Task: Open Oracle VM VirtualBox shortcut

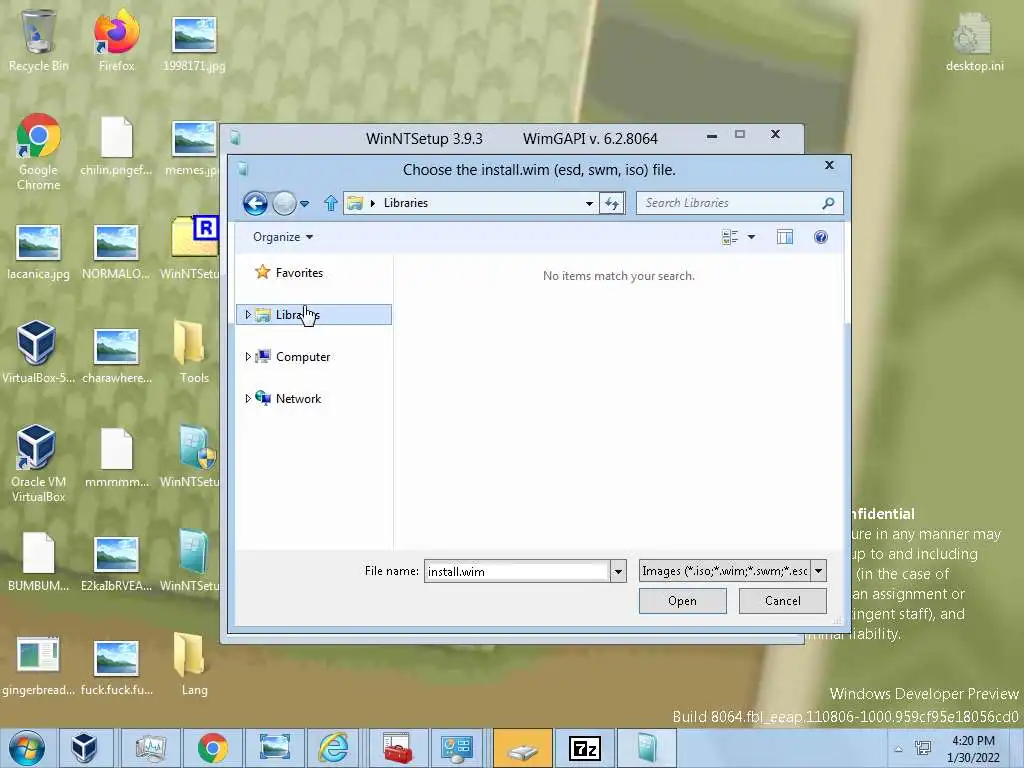Action: (x=38, y=464)
